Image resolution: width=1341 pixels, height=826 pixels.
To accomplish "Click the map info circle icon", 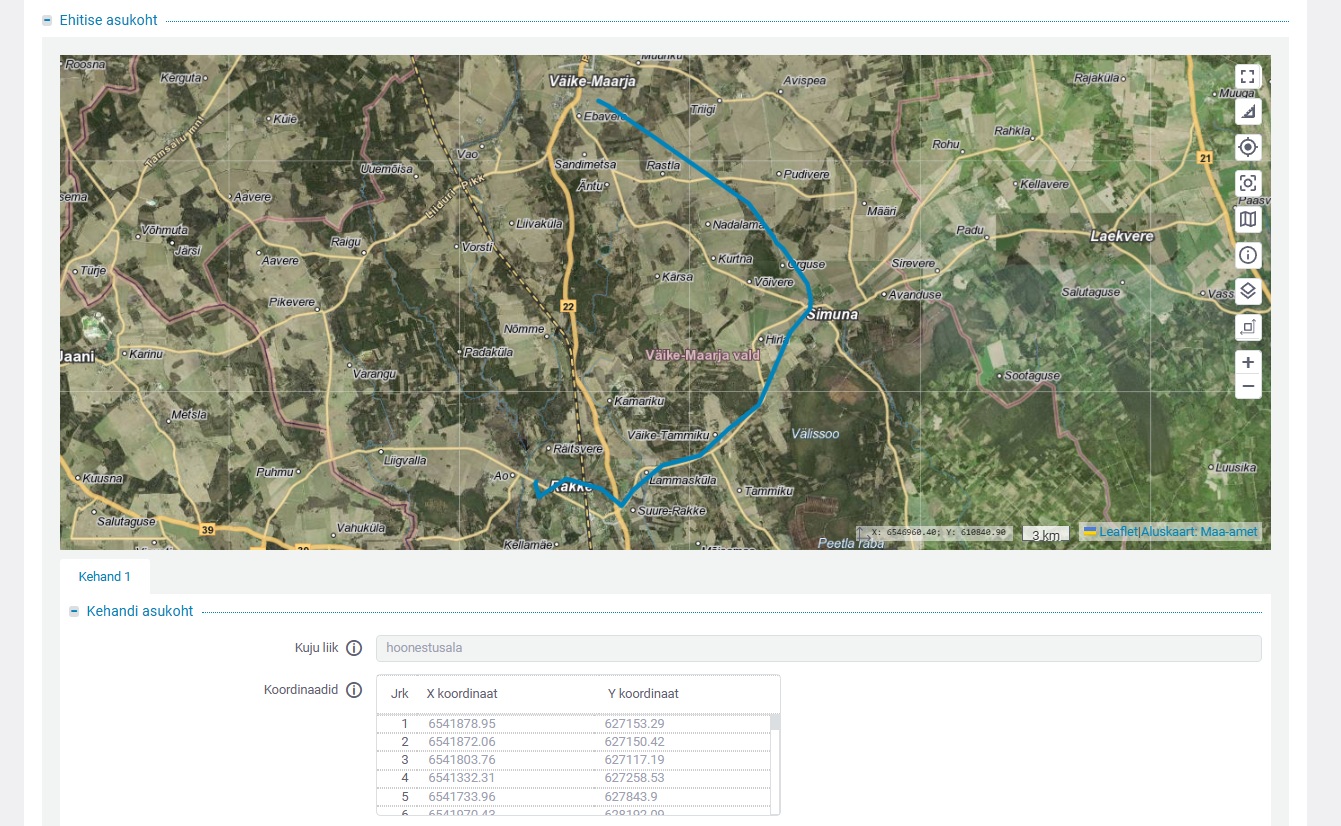I will [x=1247, y=255].
